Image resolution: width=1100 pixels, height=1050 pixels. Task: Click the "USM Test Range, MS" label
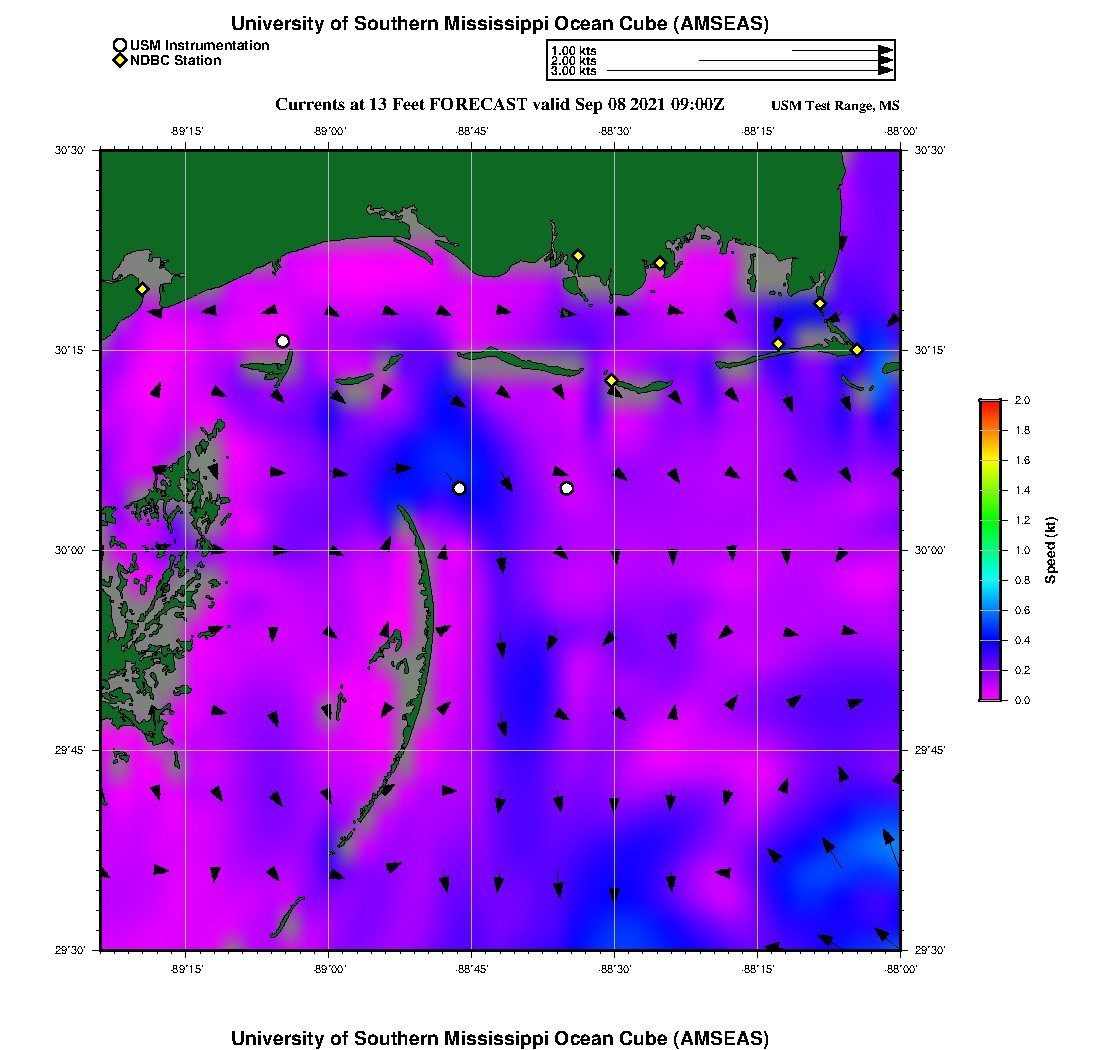835,106
